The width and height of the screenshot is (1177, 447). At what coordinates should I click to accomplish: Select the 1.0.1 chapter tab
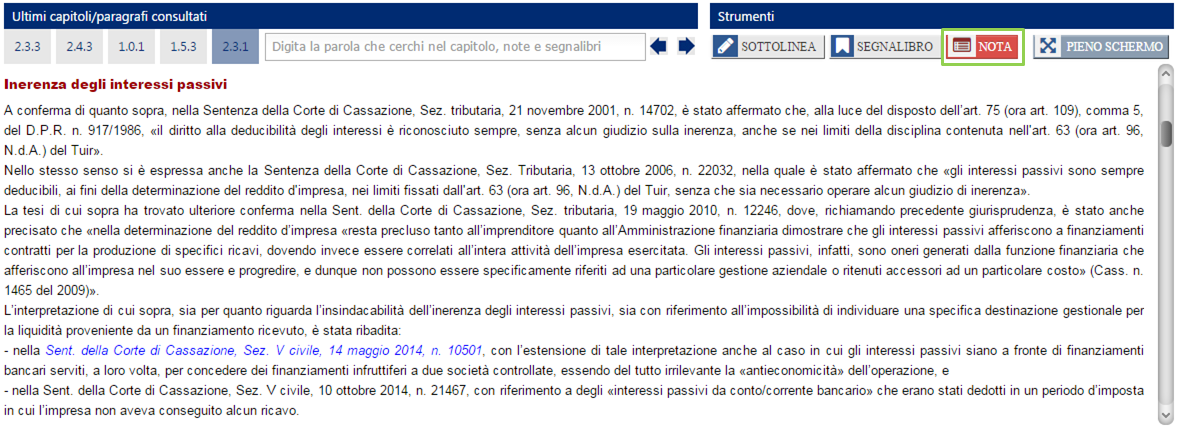coord(132,46)
